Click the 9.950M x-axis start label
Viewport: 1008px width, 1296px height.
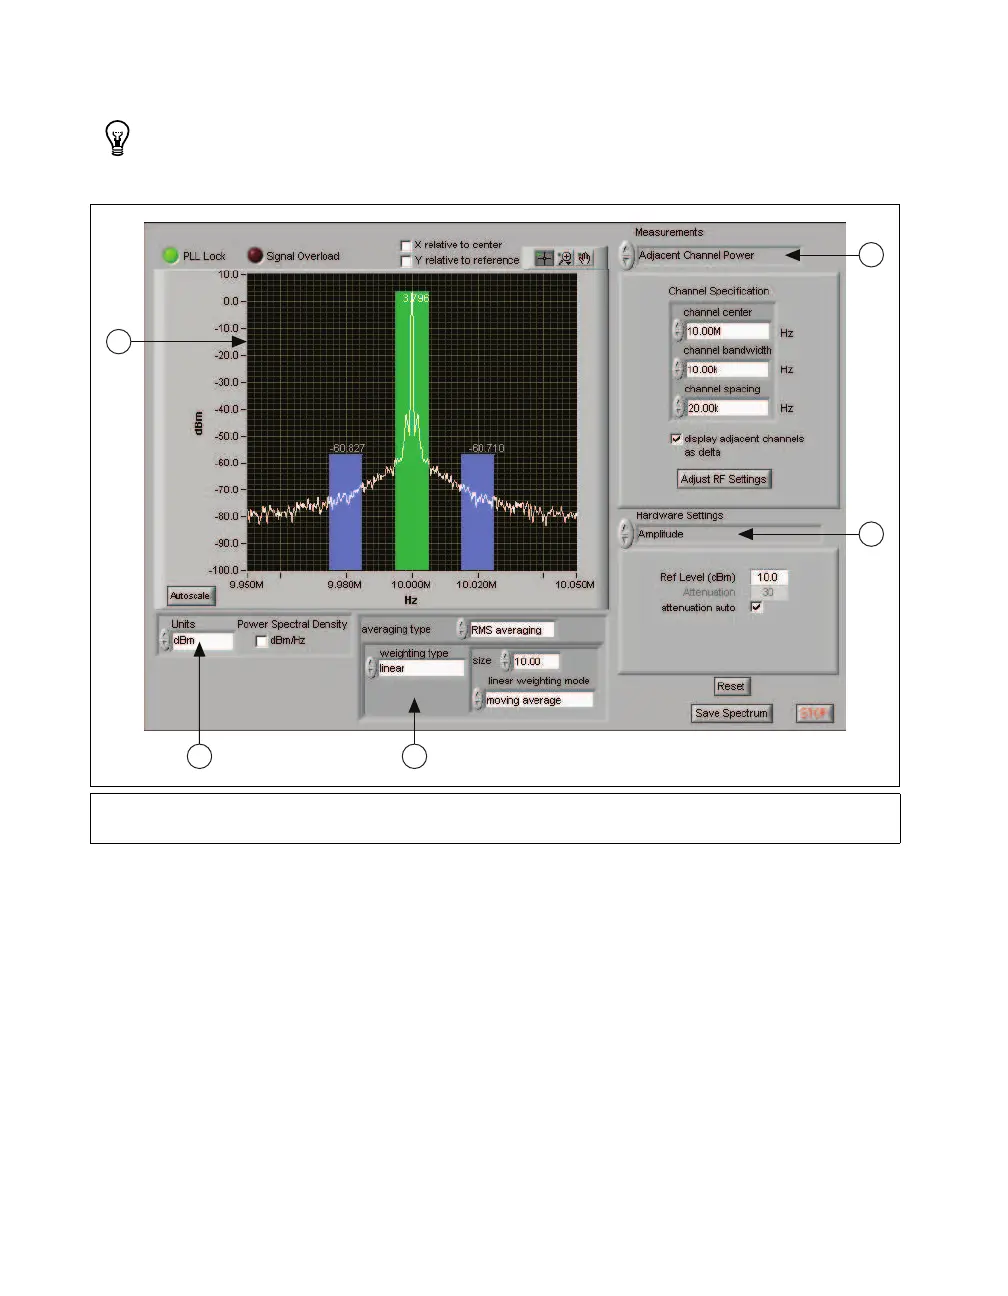pyautogui.click(x=247, y=585)
